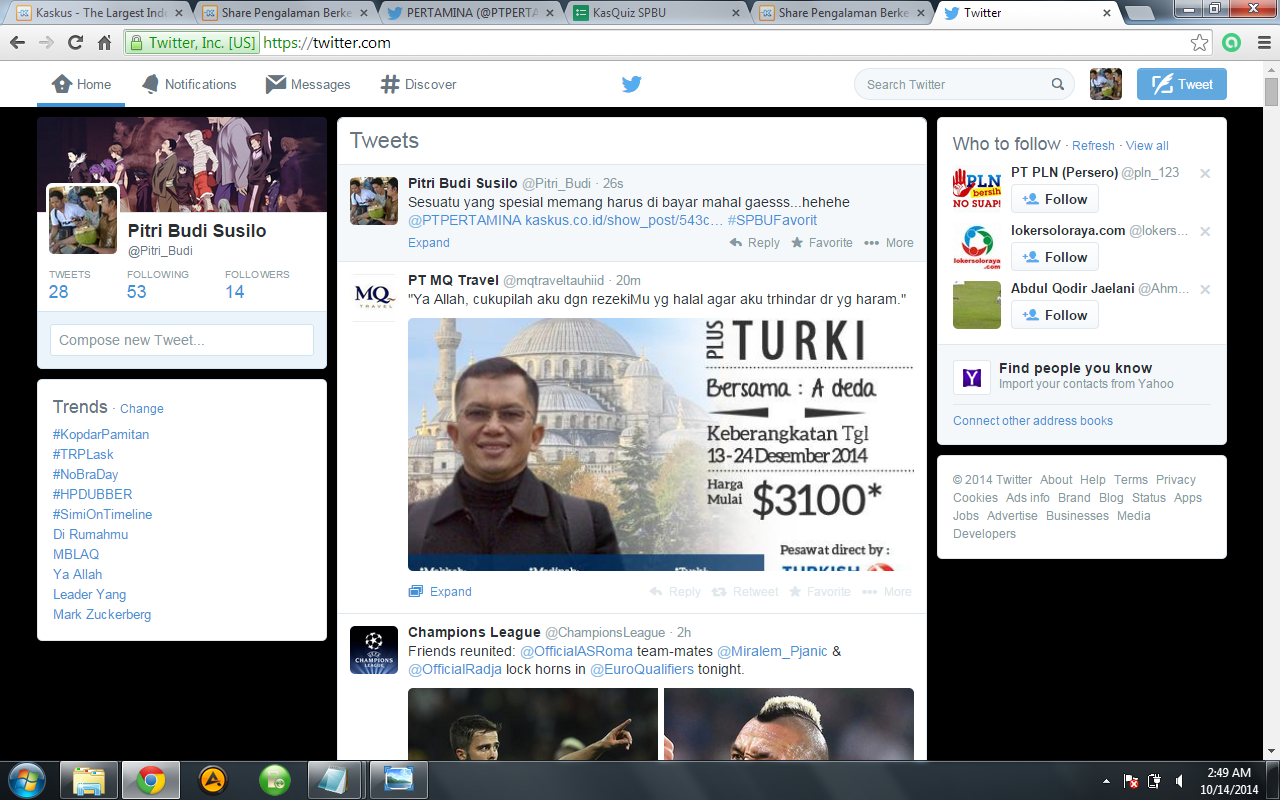Switch to the PERTAMINA browser tab
The width and height of the screenshot is (1280, 800).
(468, 13)
